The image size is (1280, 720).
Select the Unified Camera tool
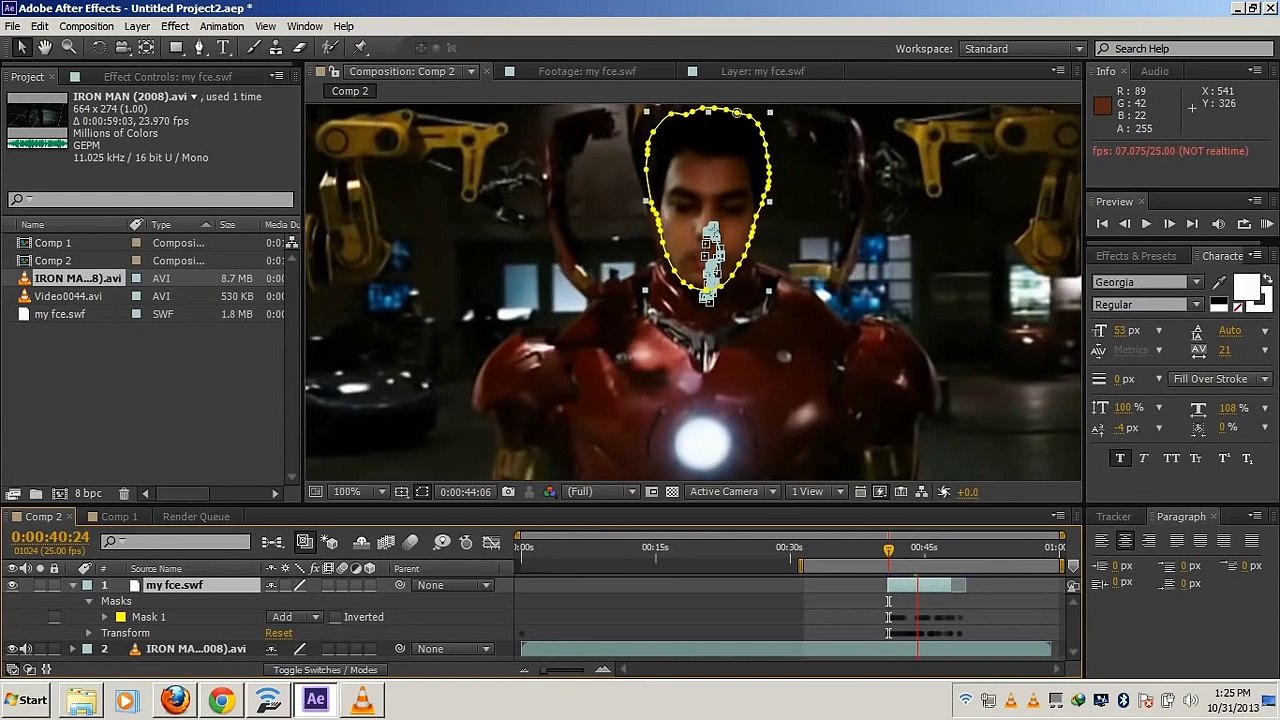[123, 48]
